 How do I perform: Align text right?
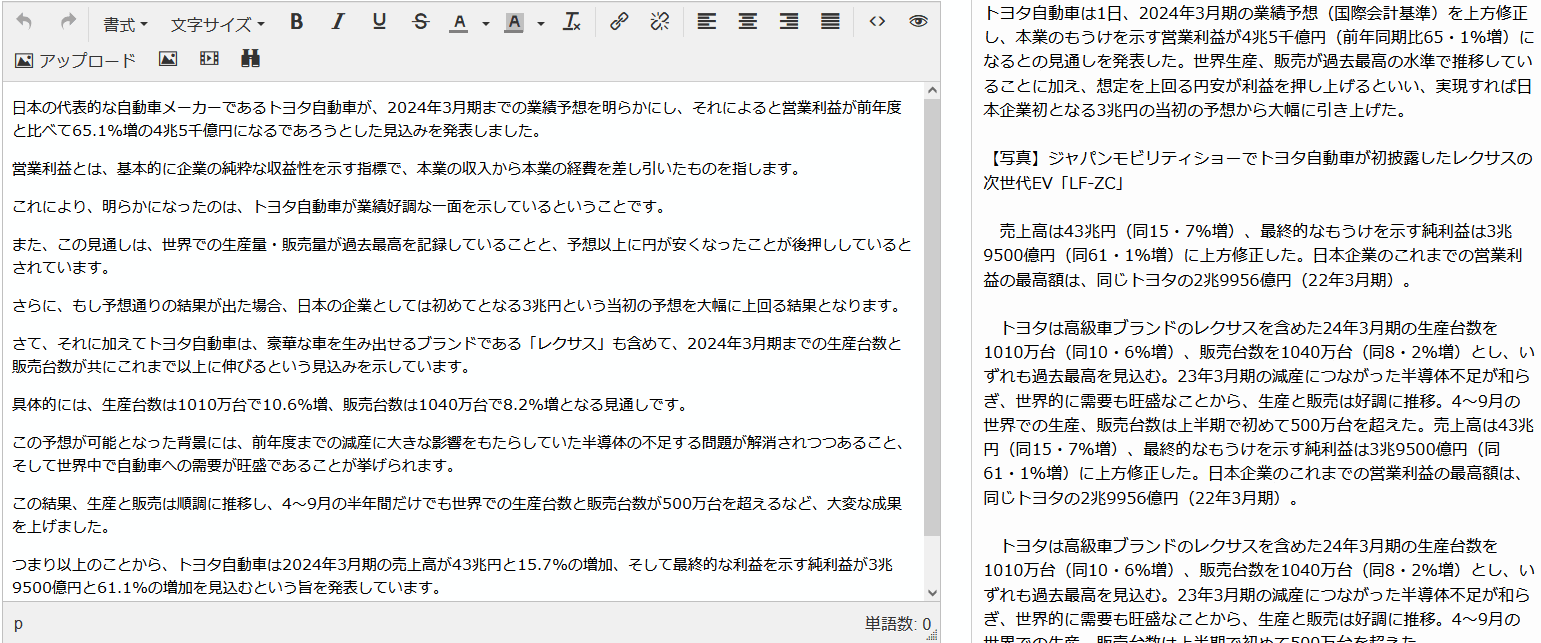[x=789, y=22]
